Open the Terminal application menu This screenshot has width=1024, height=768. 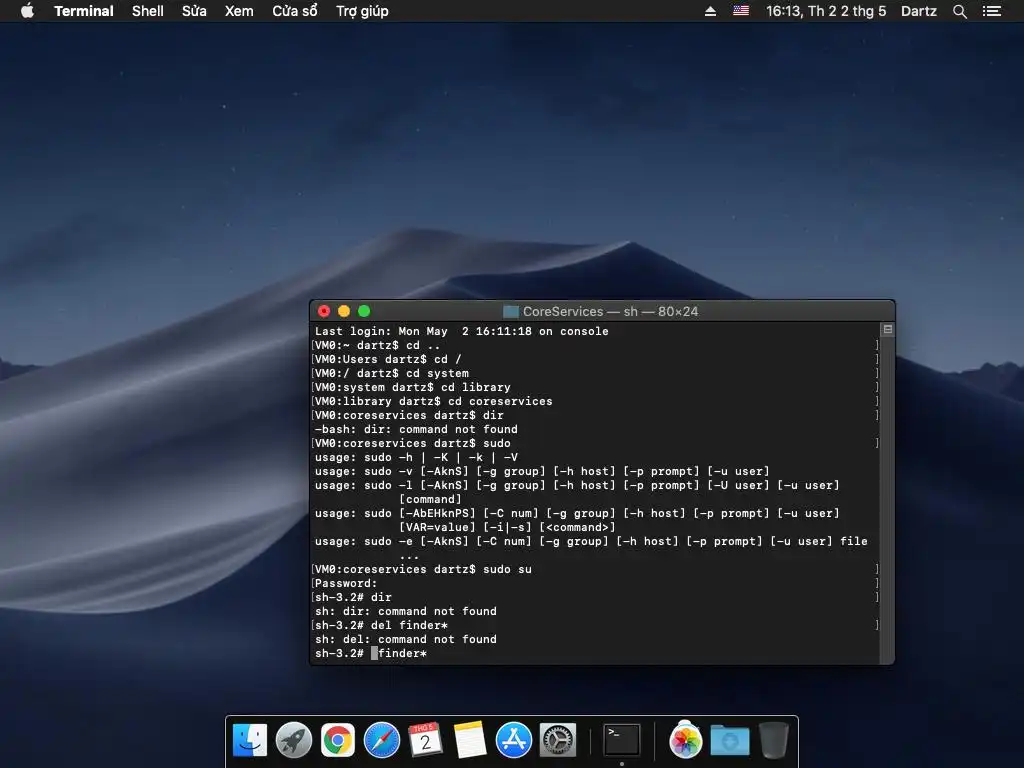coord(84,11)
